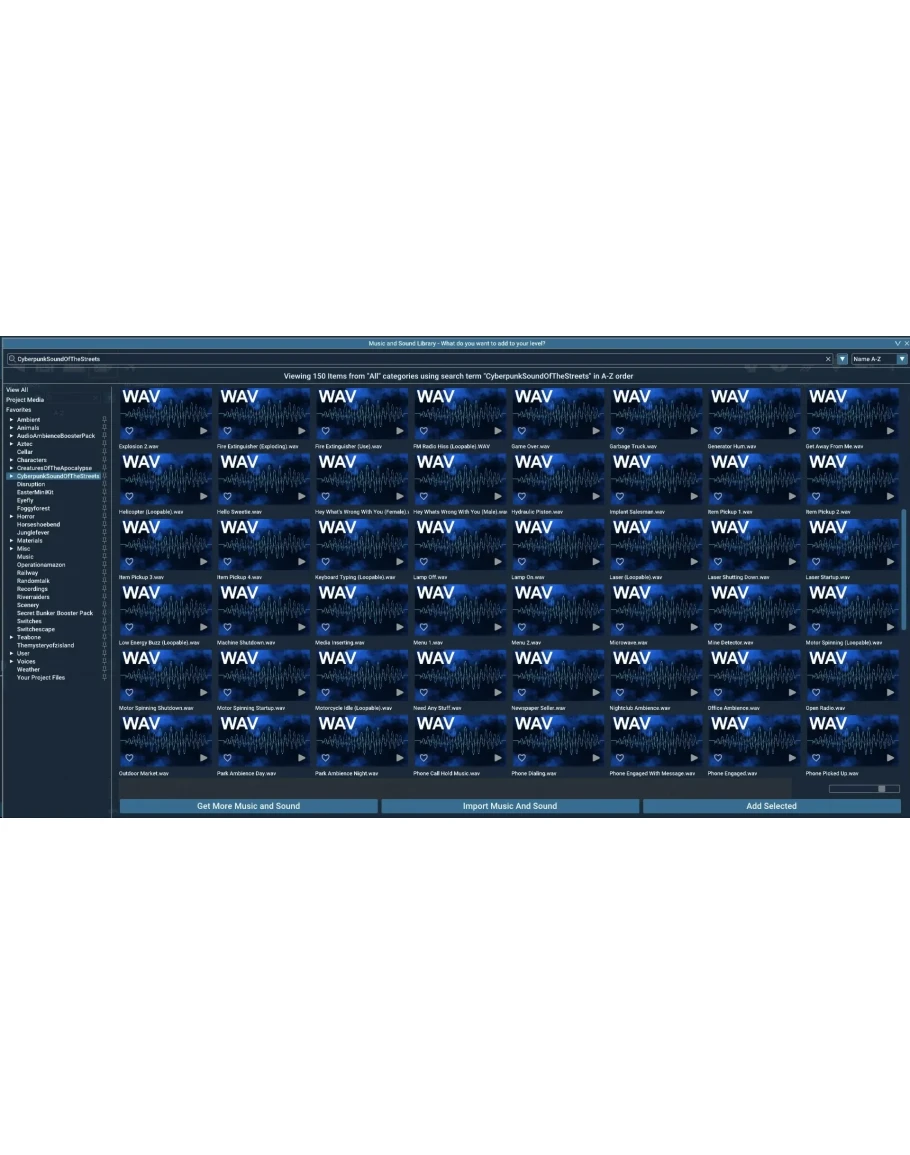The height and width of the screenshot is (1155, 910).
Task: Pin the Horror category
Action: pyautogui.click(x=104, y=517)
